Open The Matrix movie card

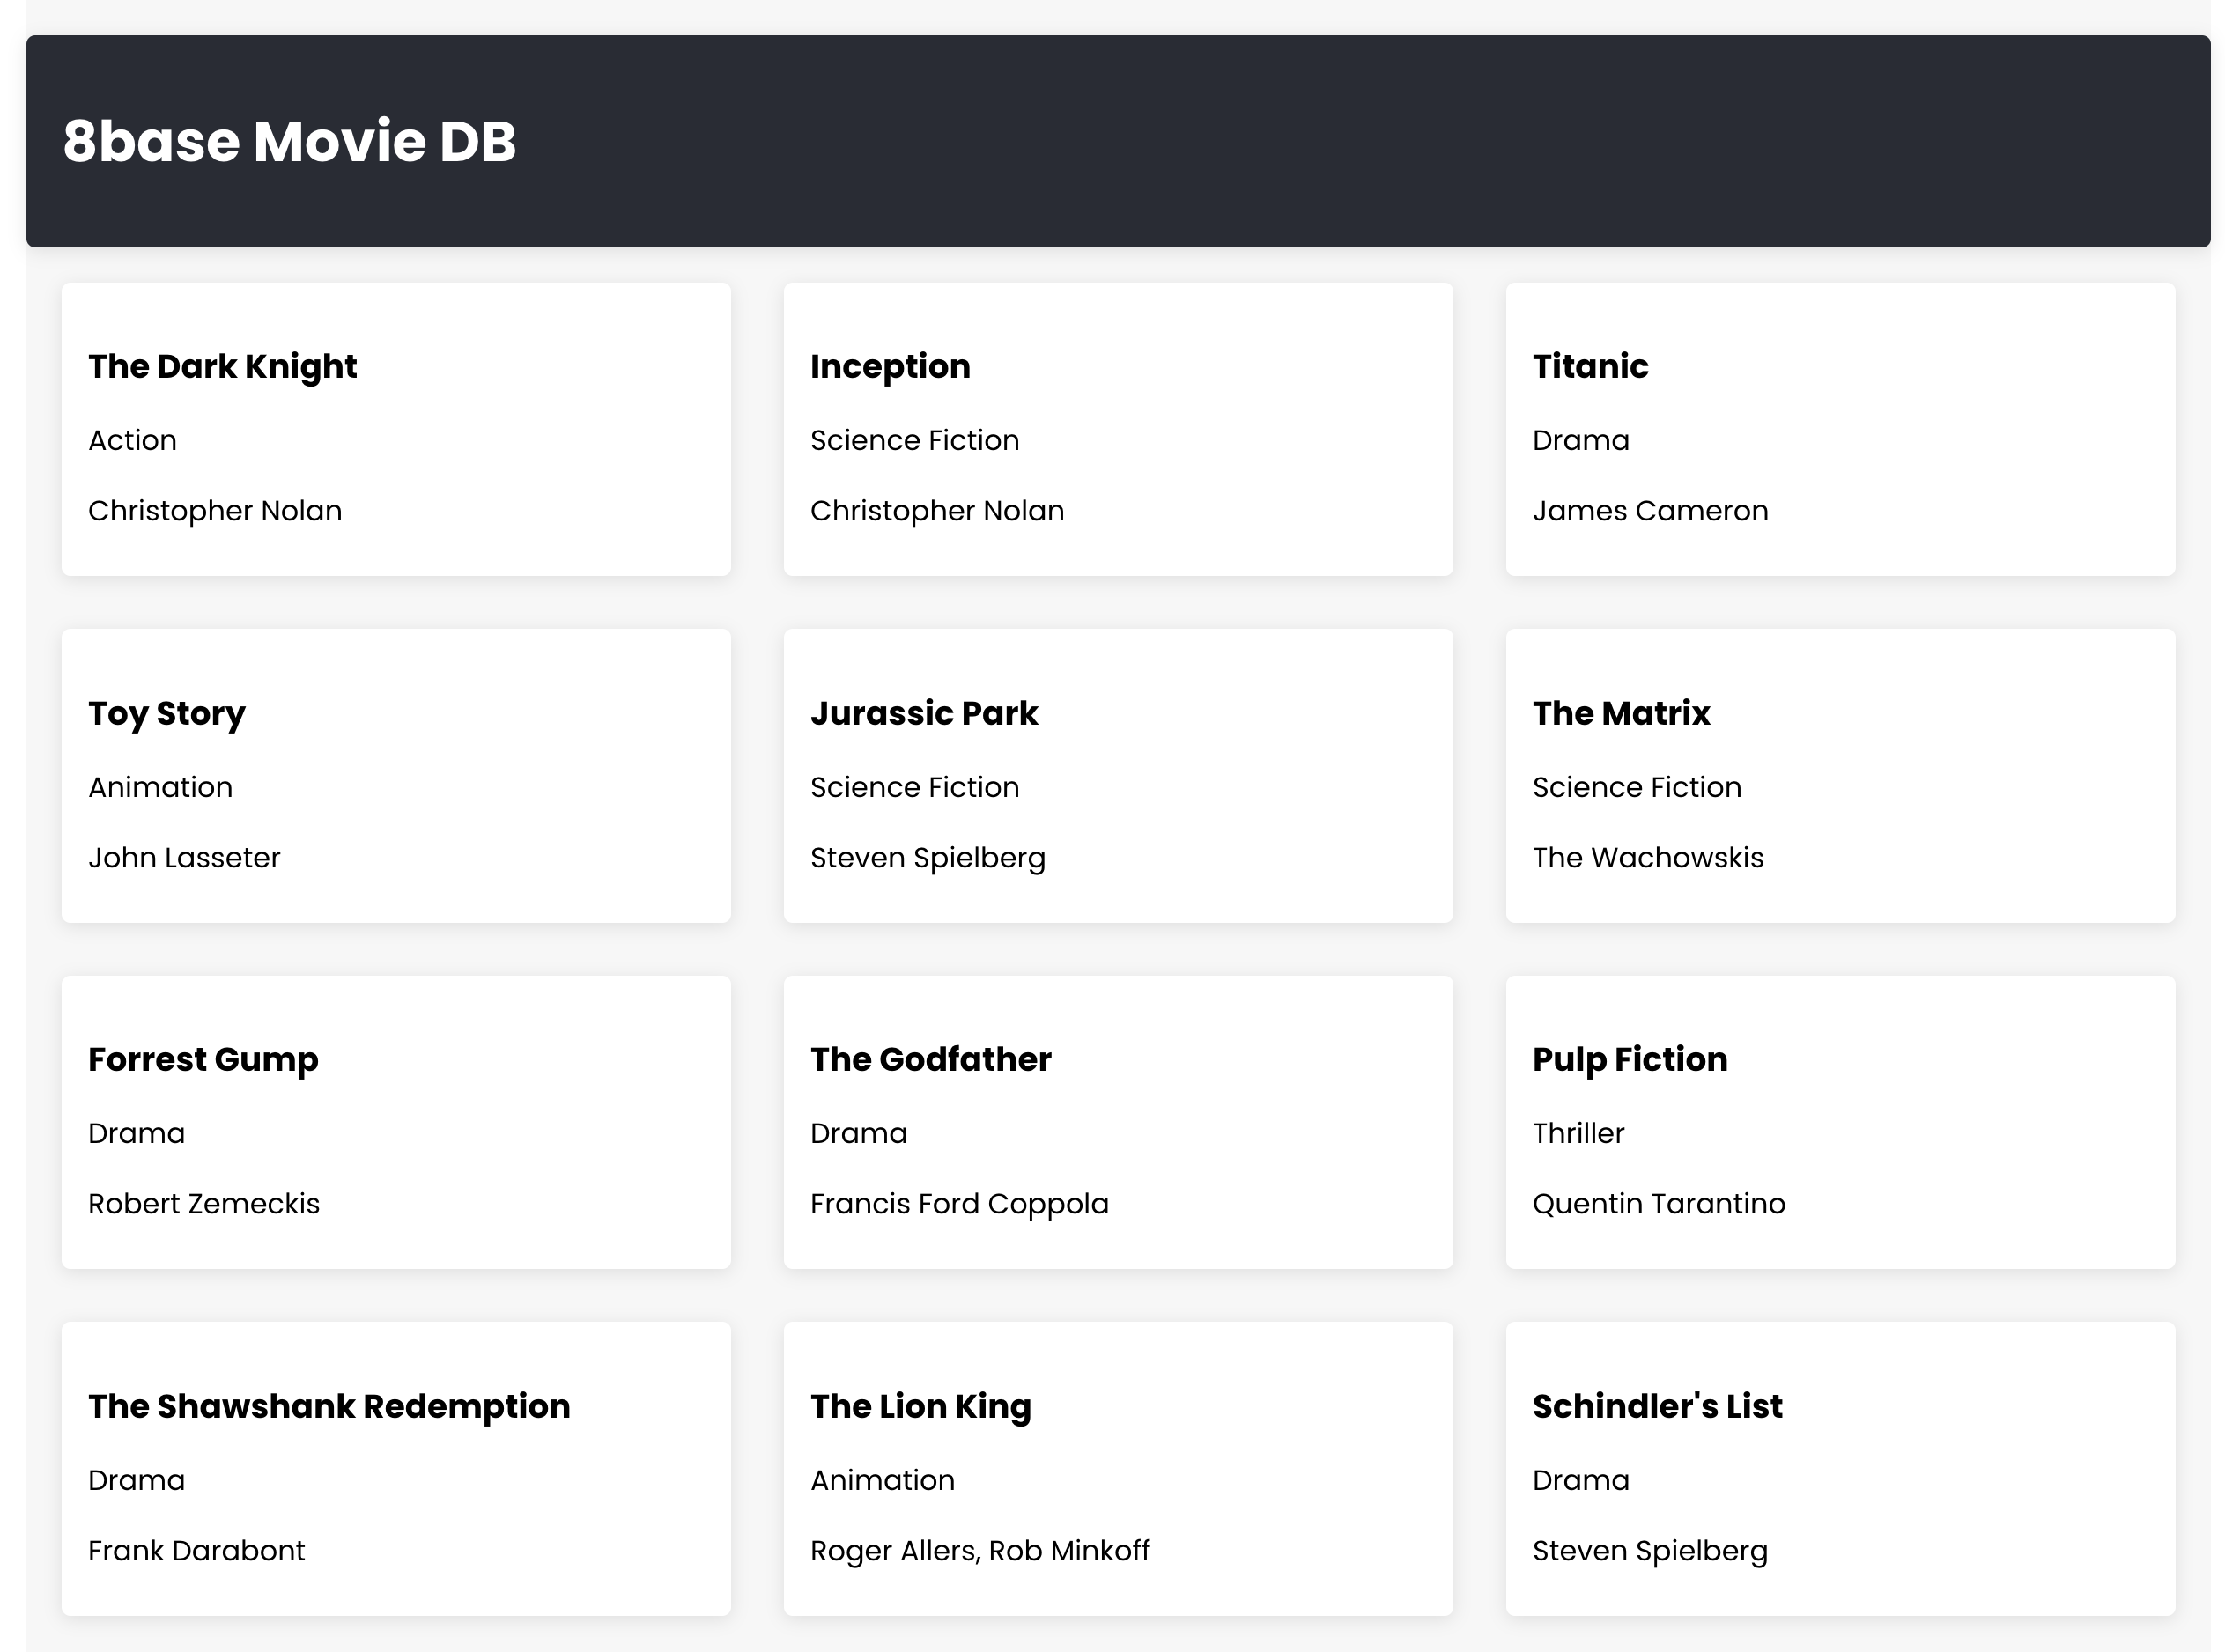point(1840,775)
